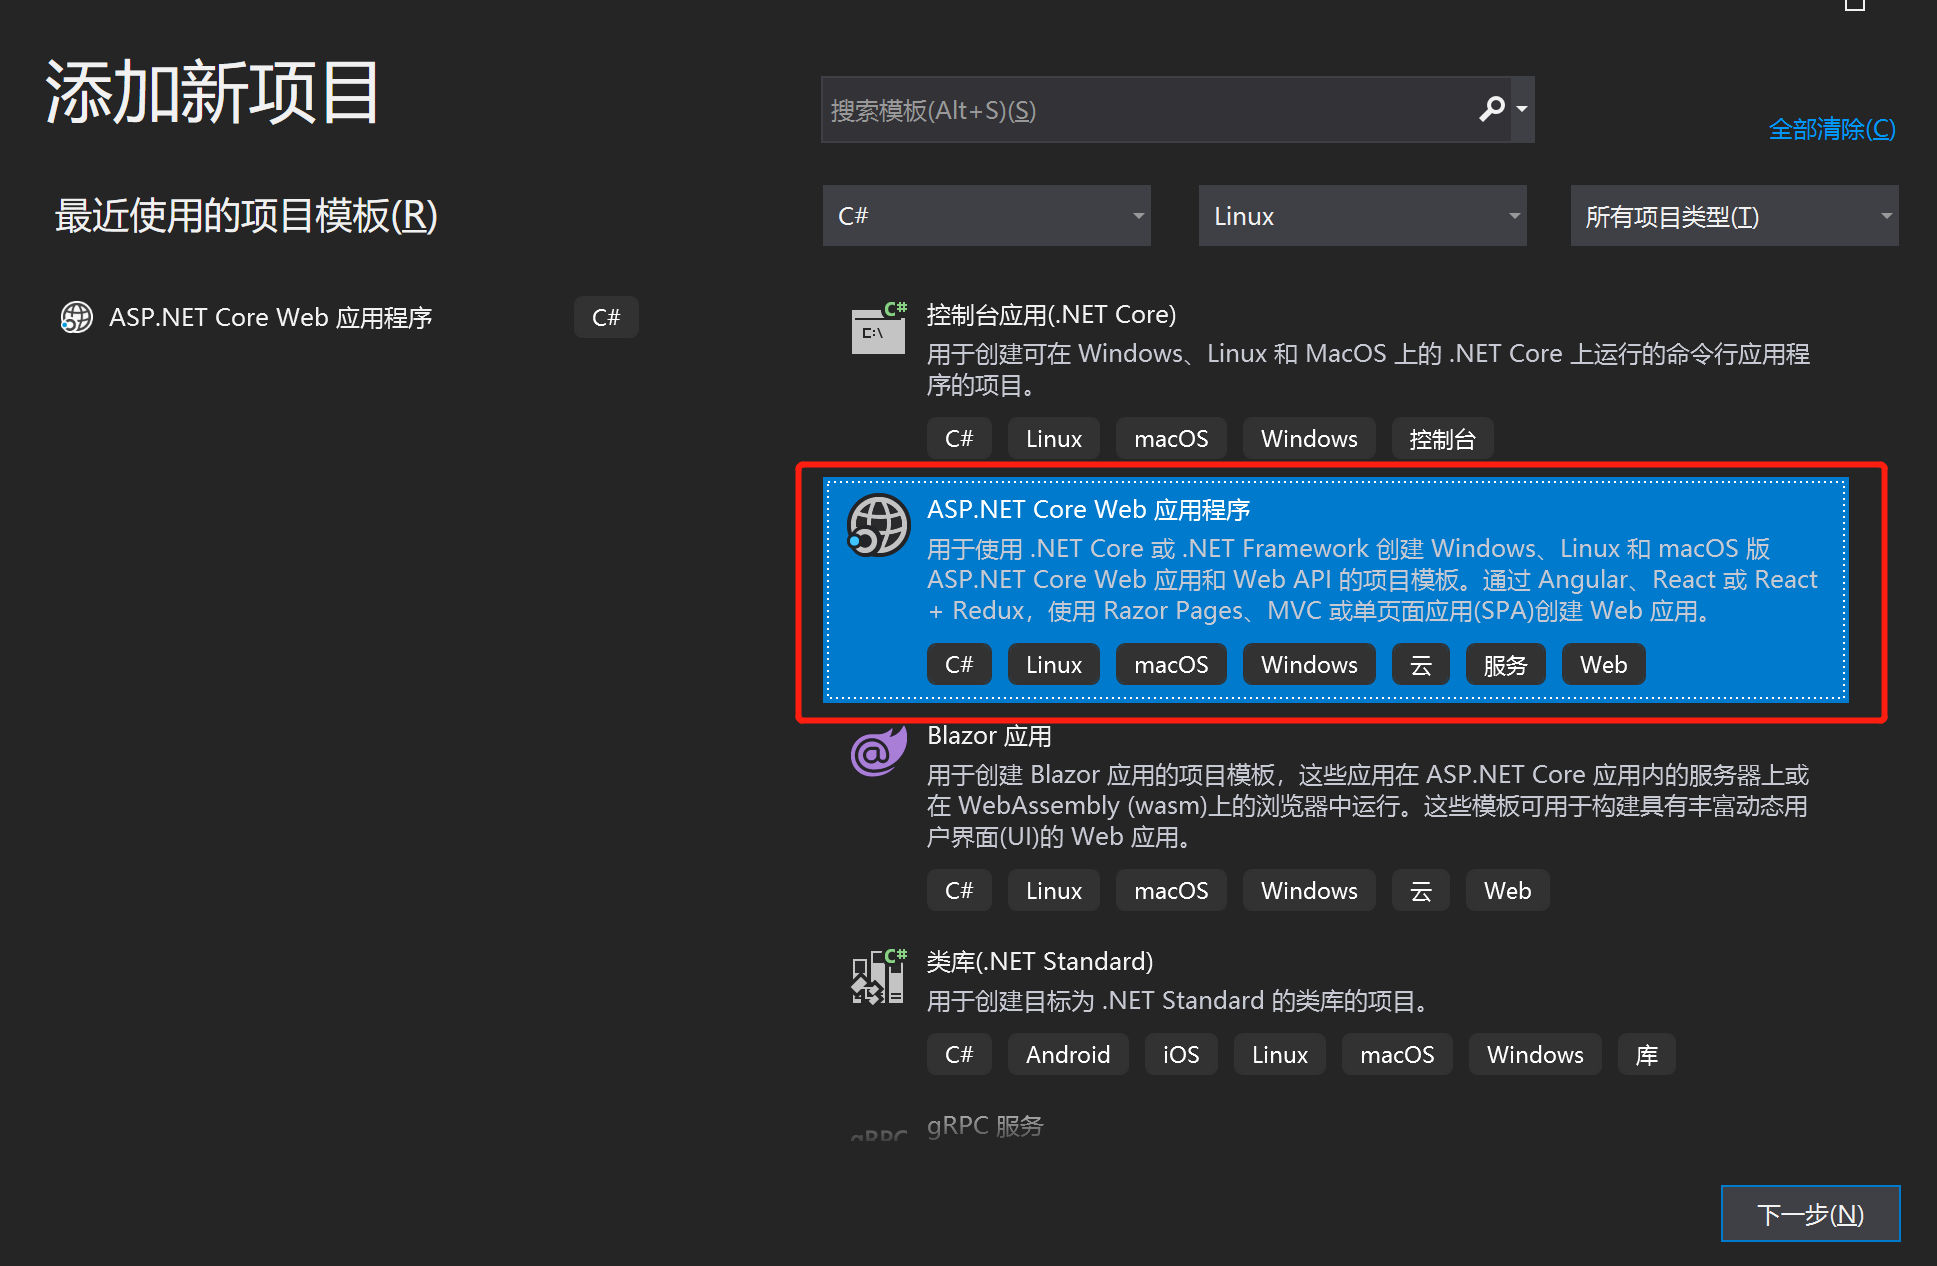Click the C# tag beside recent template
The height and width of the screenshot is (1266, 1937).
tap(606, 318)
